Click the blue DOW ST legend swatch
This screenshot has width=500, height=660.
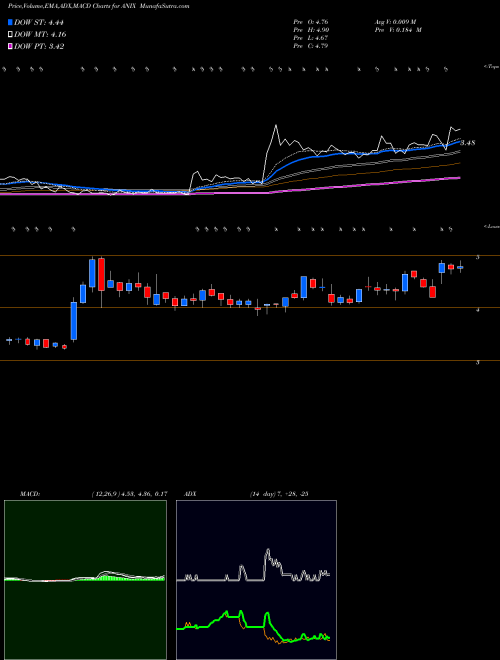[10, 22]
